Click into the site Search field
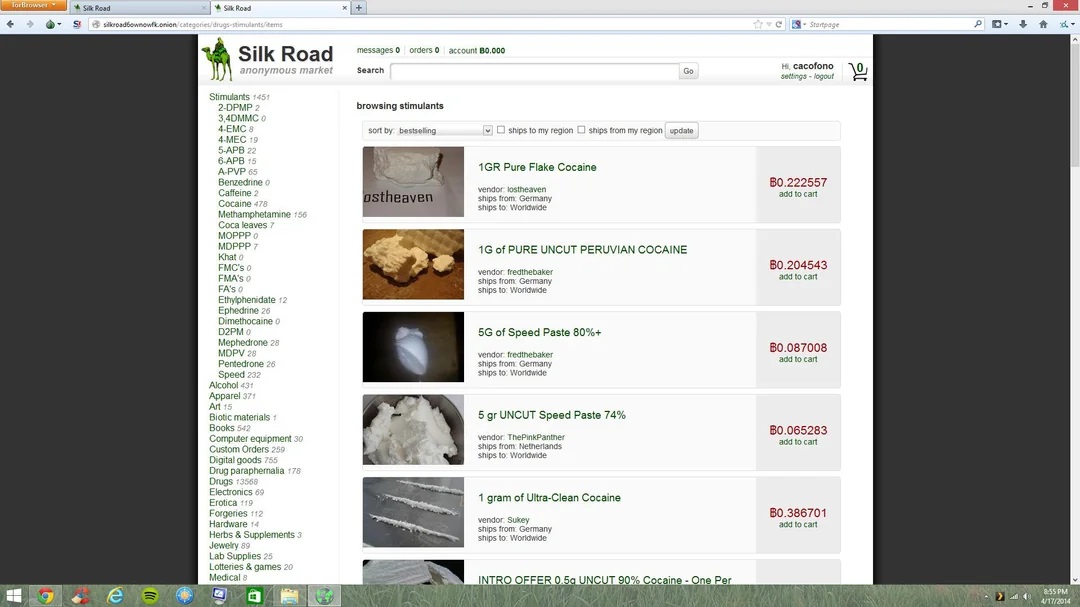1080x607 pixels. tap(534, 71)
